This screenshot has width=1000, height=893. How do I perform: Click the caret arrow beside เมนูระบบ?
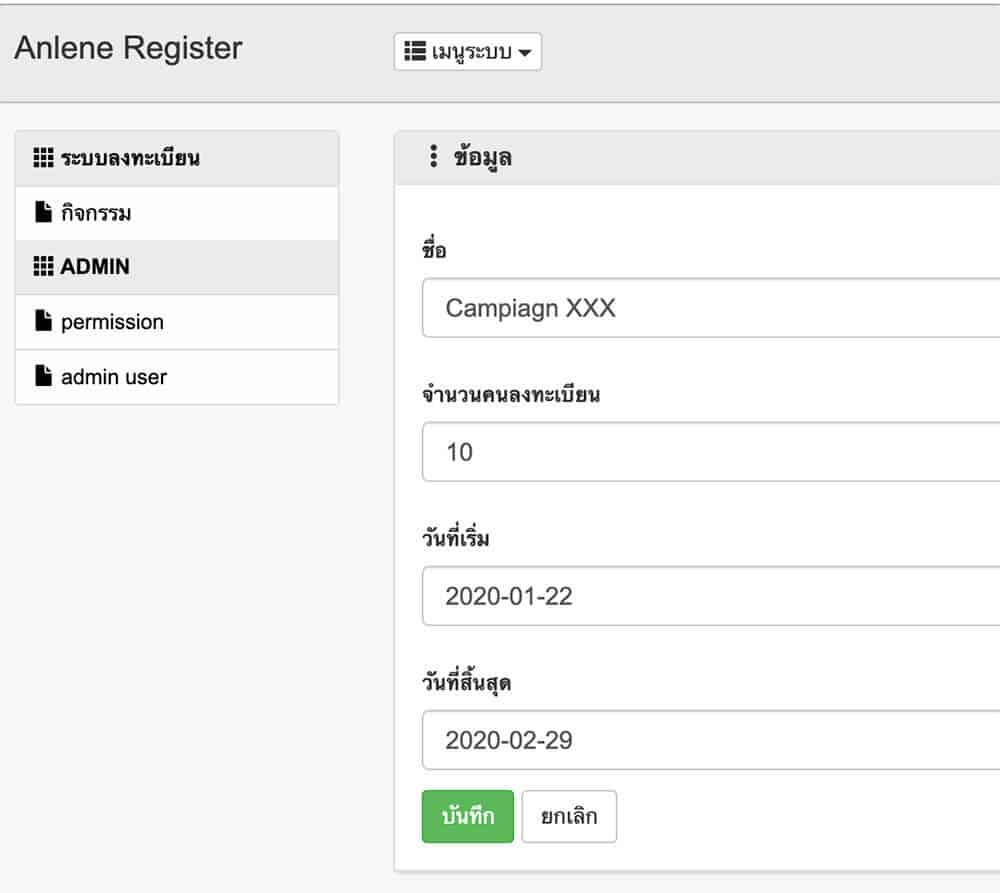(524, 52)
